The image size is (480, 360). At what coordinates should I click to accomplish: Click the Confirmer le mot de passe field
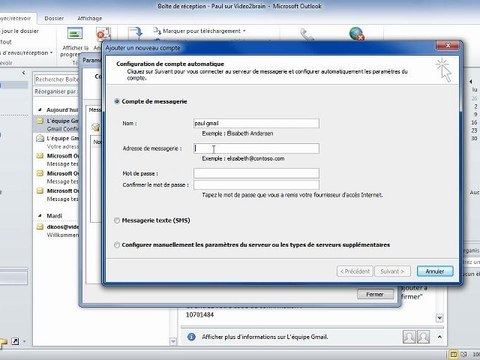[x=256, y=185]
